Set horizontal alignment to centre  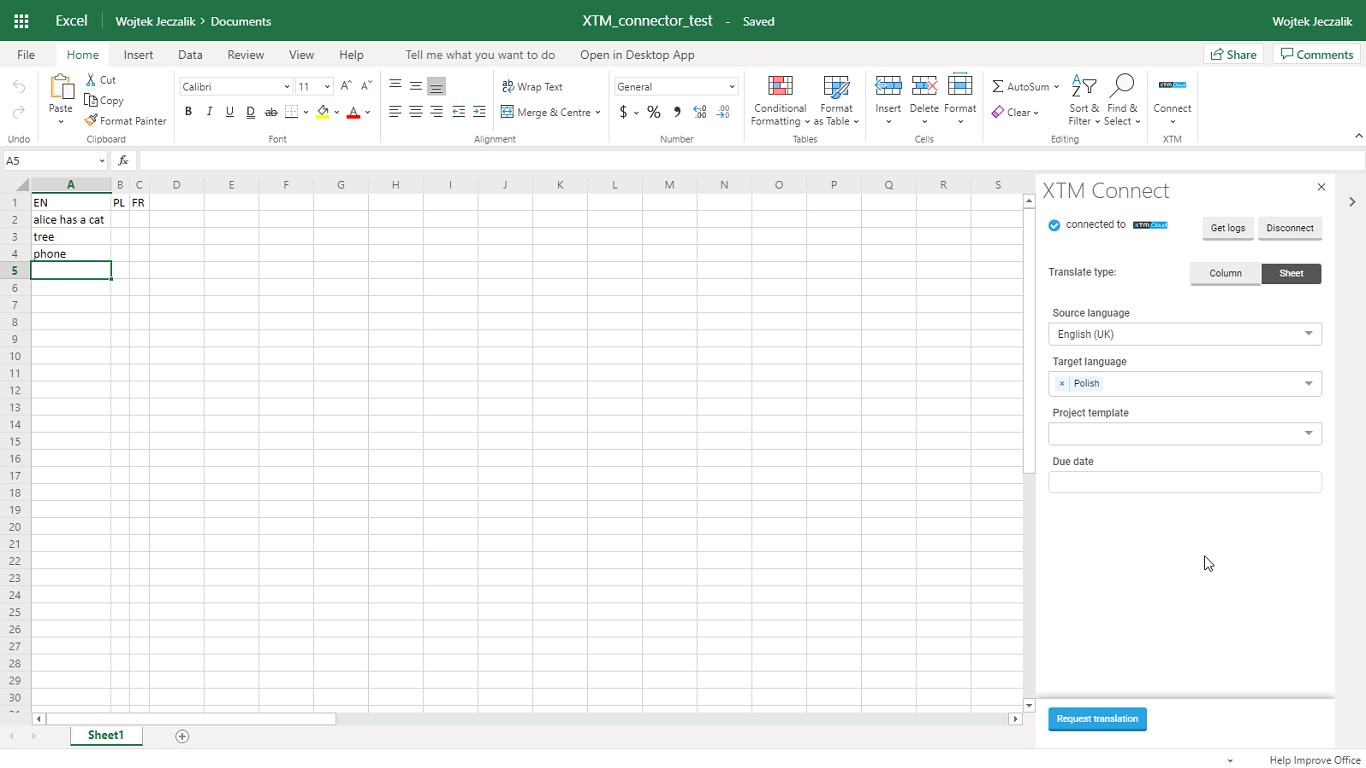tap(415, 112)
